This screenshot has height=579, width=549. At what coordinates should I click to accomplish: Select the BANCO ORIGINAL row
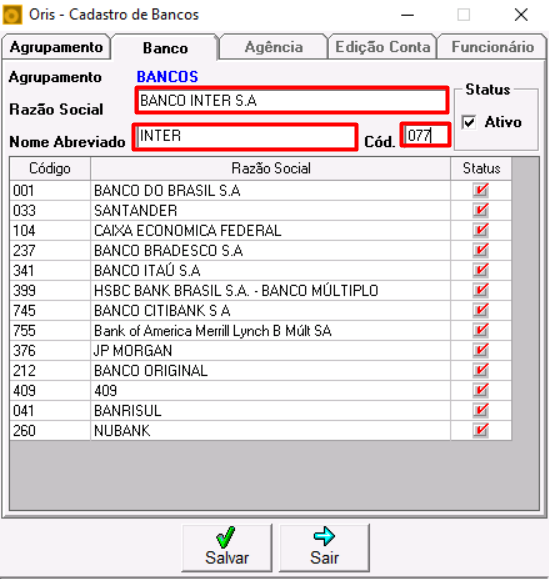point(261,370)
